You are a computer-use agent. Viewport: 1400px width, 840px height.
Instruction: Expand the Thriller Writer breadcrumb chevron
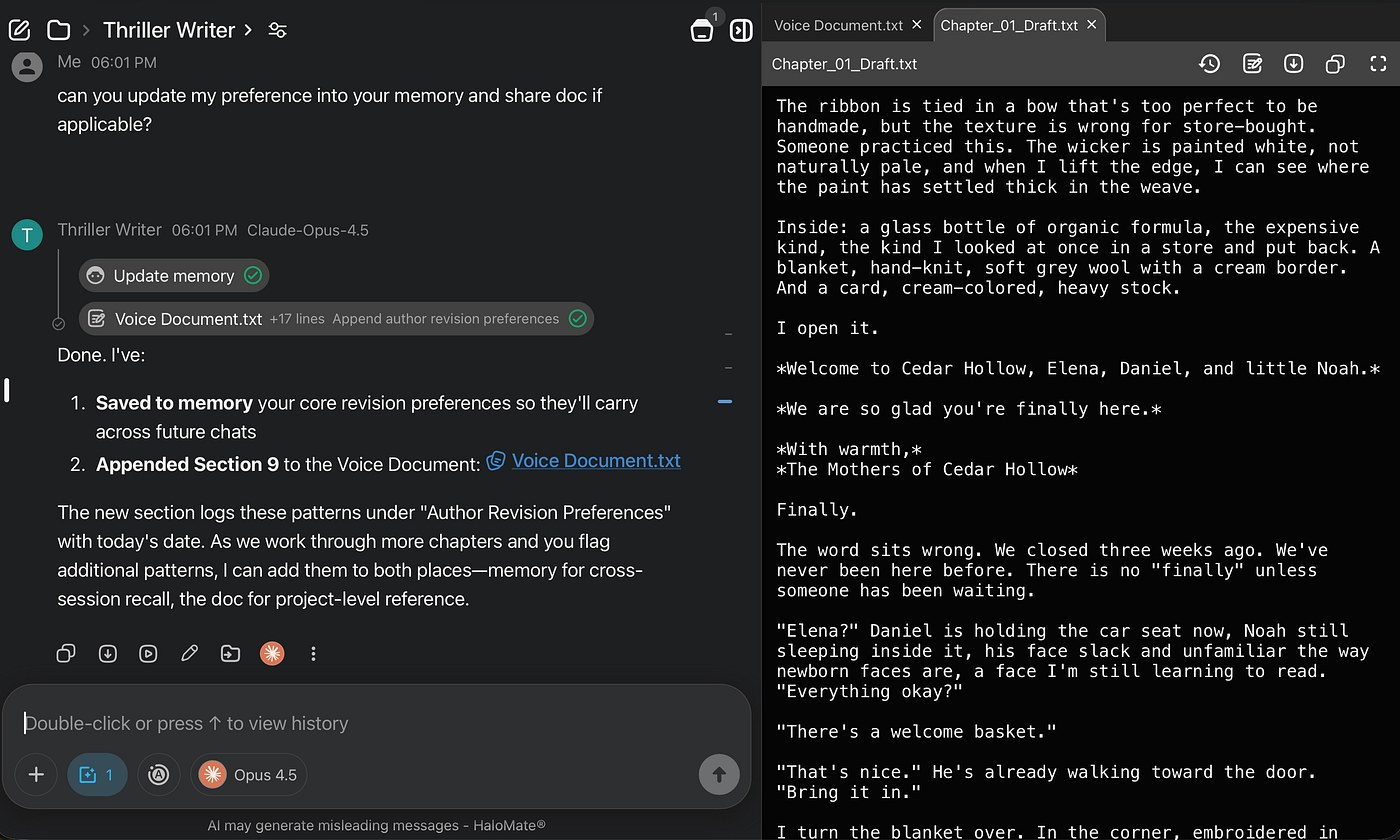pyautogui.click(x=248, y=30)
